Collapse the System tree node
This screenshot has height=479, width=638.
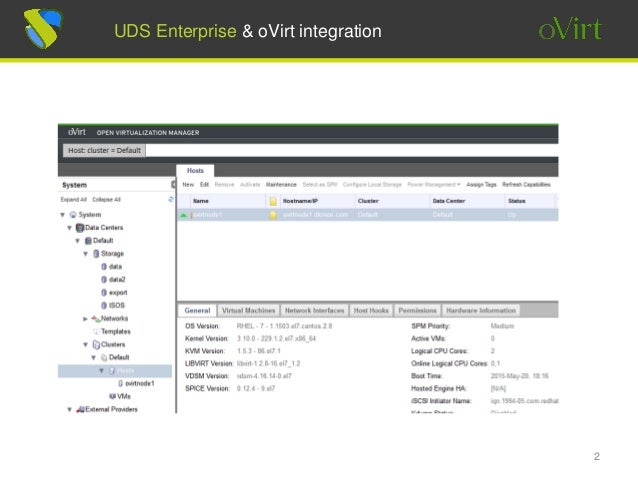click(62, 214)
